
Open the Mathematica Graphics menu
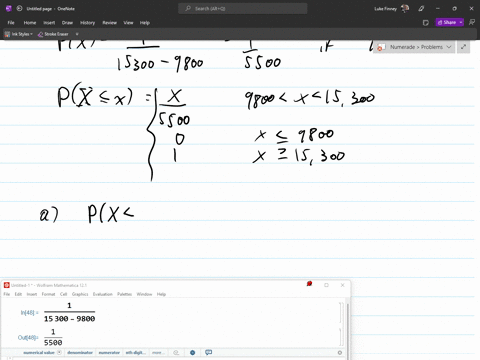(x=80, y=294)
